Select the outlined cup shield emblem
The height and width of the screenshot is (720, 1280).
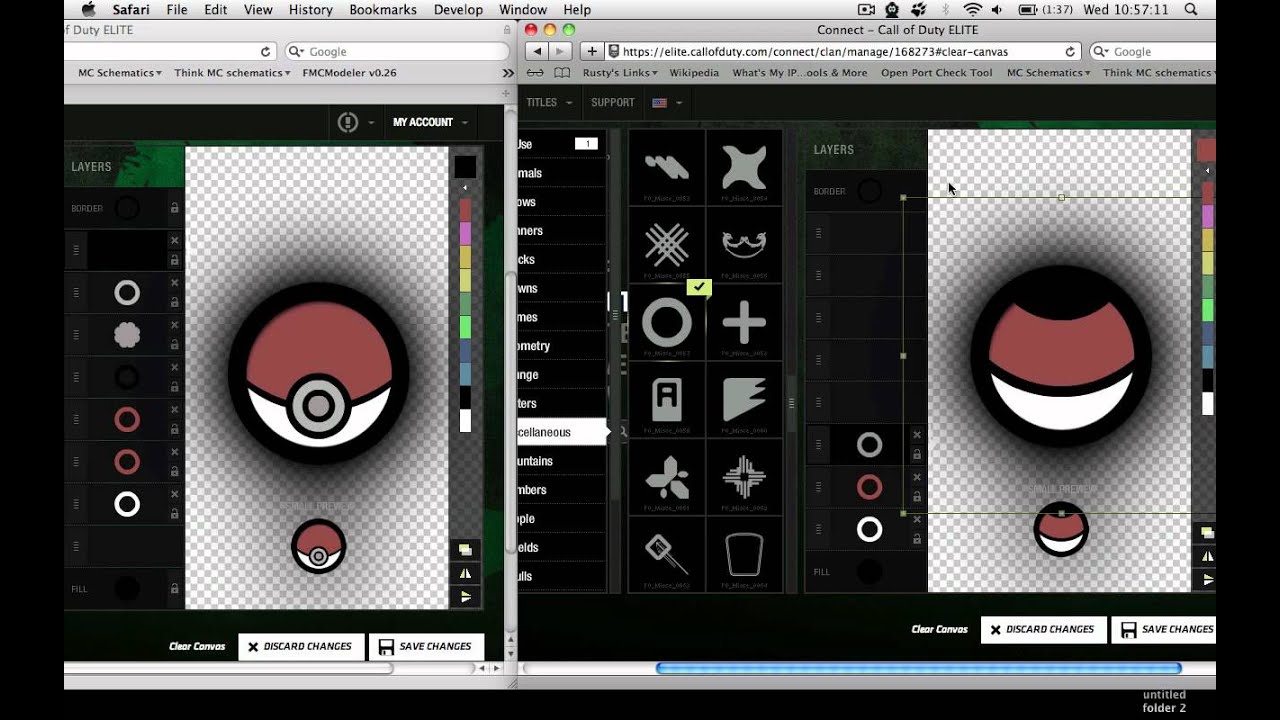pos(744,553)
